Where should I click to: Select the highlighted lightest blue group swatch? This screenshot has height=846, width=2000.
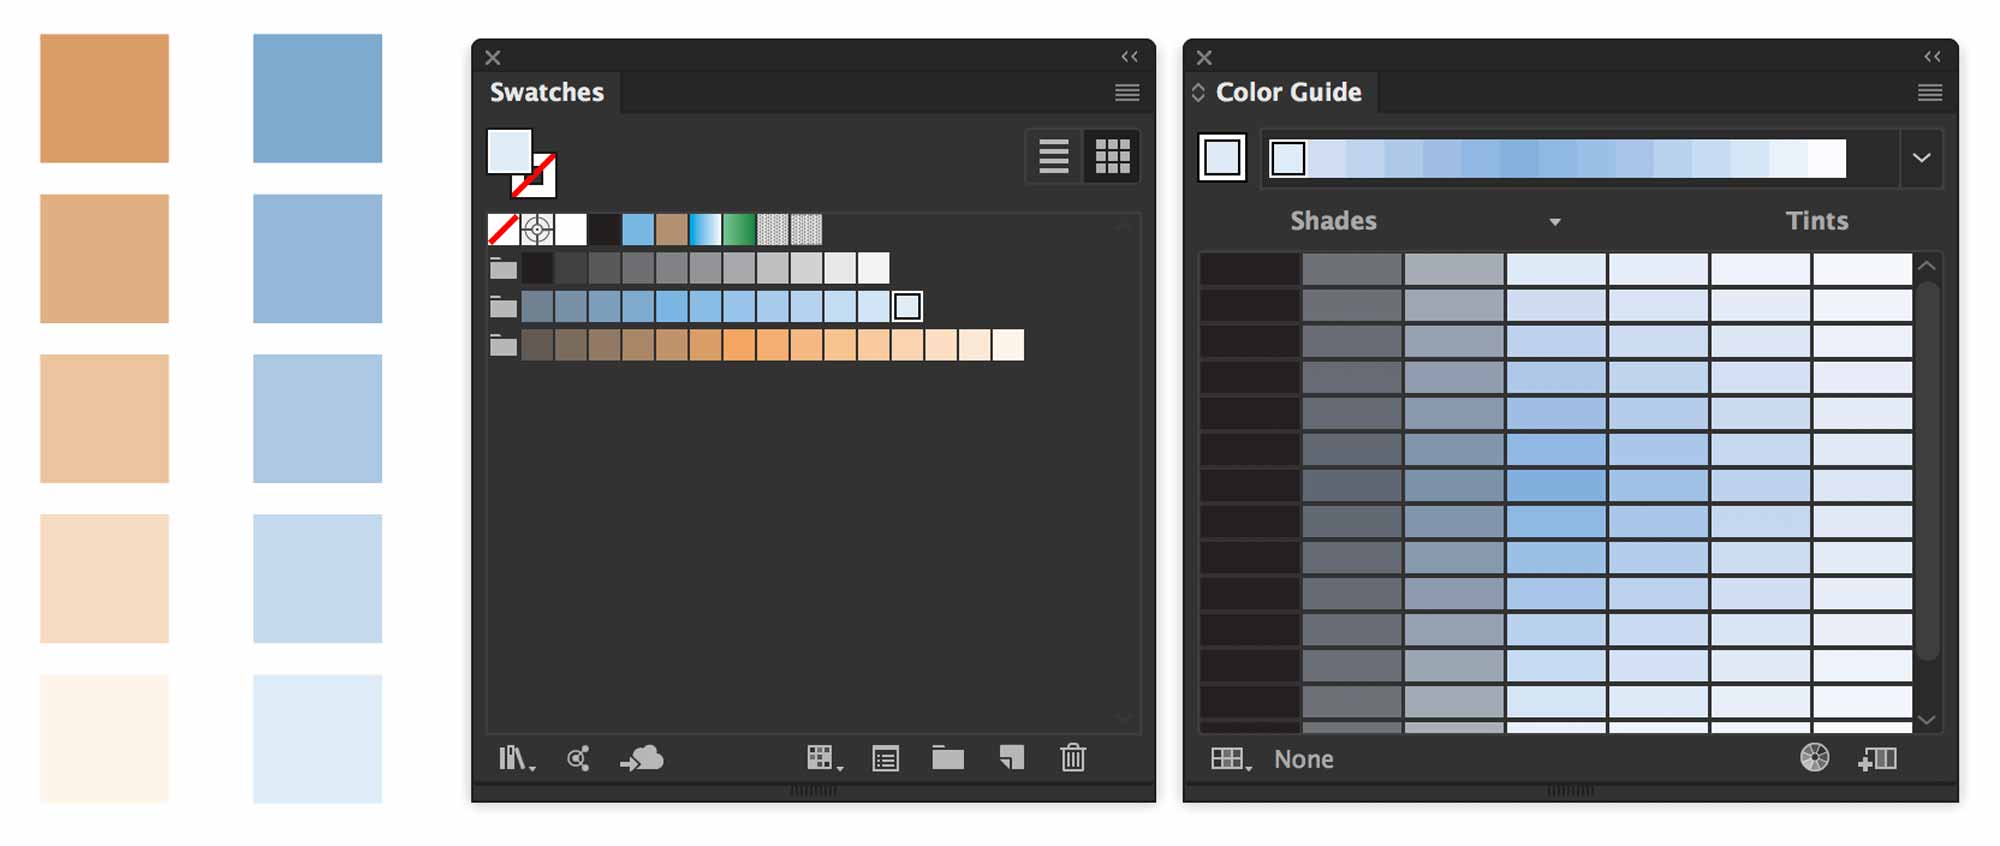point(907,306)
